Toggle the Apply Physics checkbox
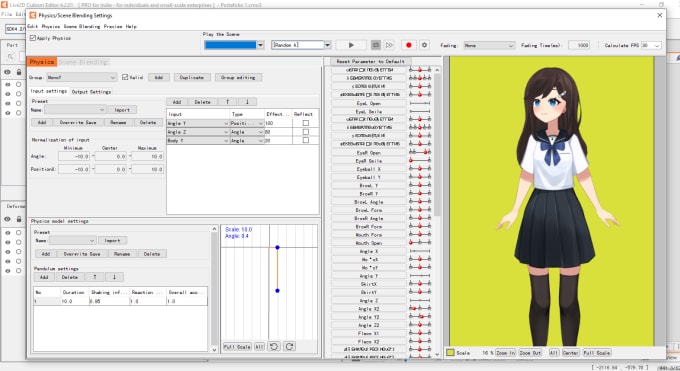Viewport: 680px width, 371px height. click(x=33, y=38)
